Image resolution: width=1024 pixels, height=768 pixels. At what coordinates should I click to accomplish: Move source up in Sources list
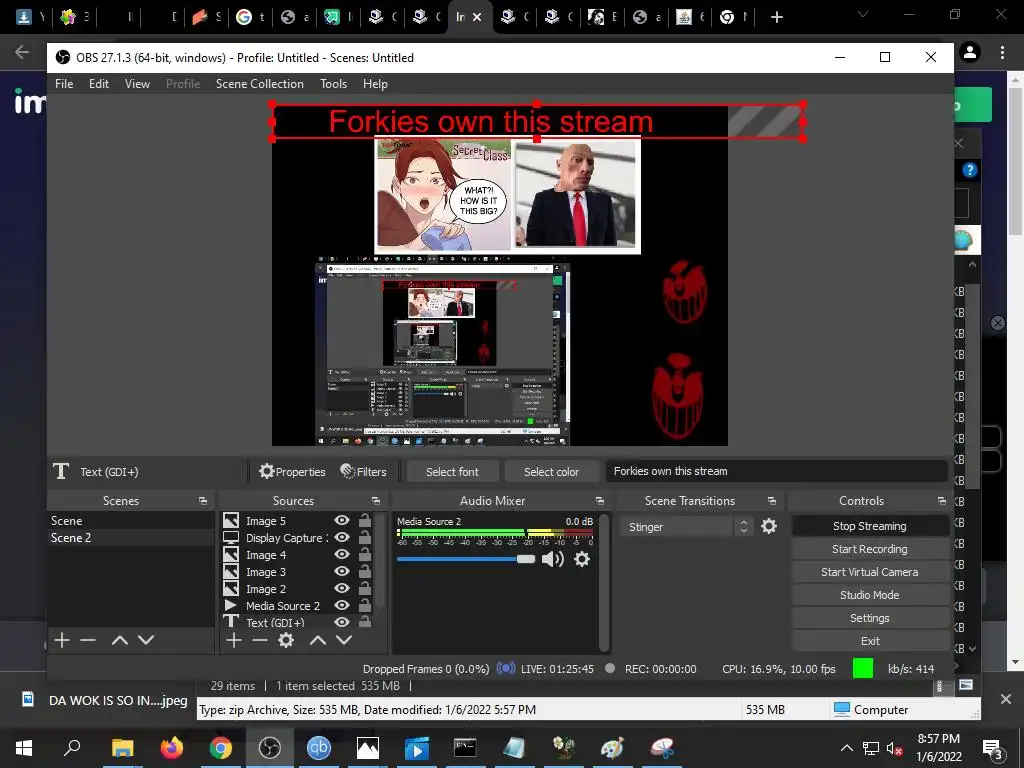pos(318,640)
